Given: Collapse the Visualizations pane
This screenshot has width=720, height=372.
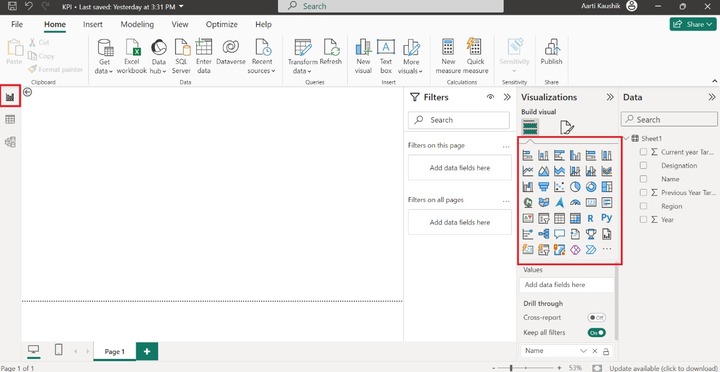Looking at the screenshot, I should 610,97.
